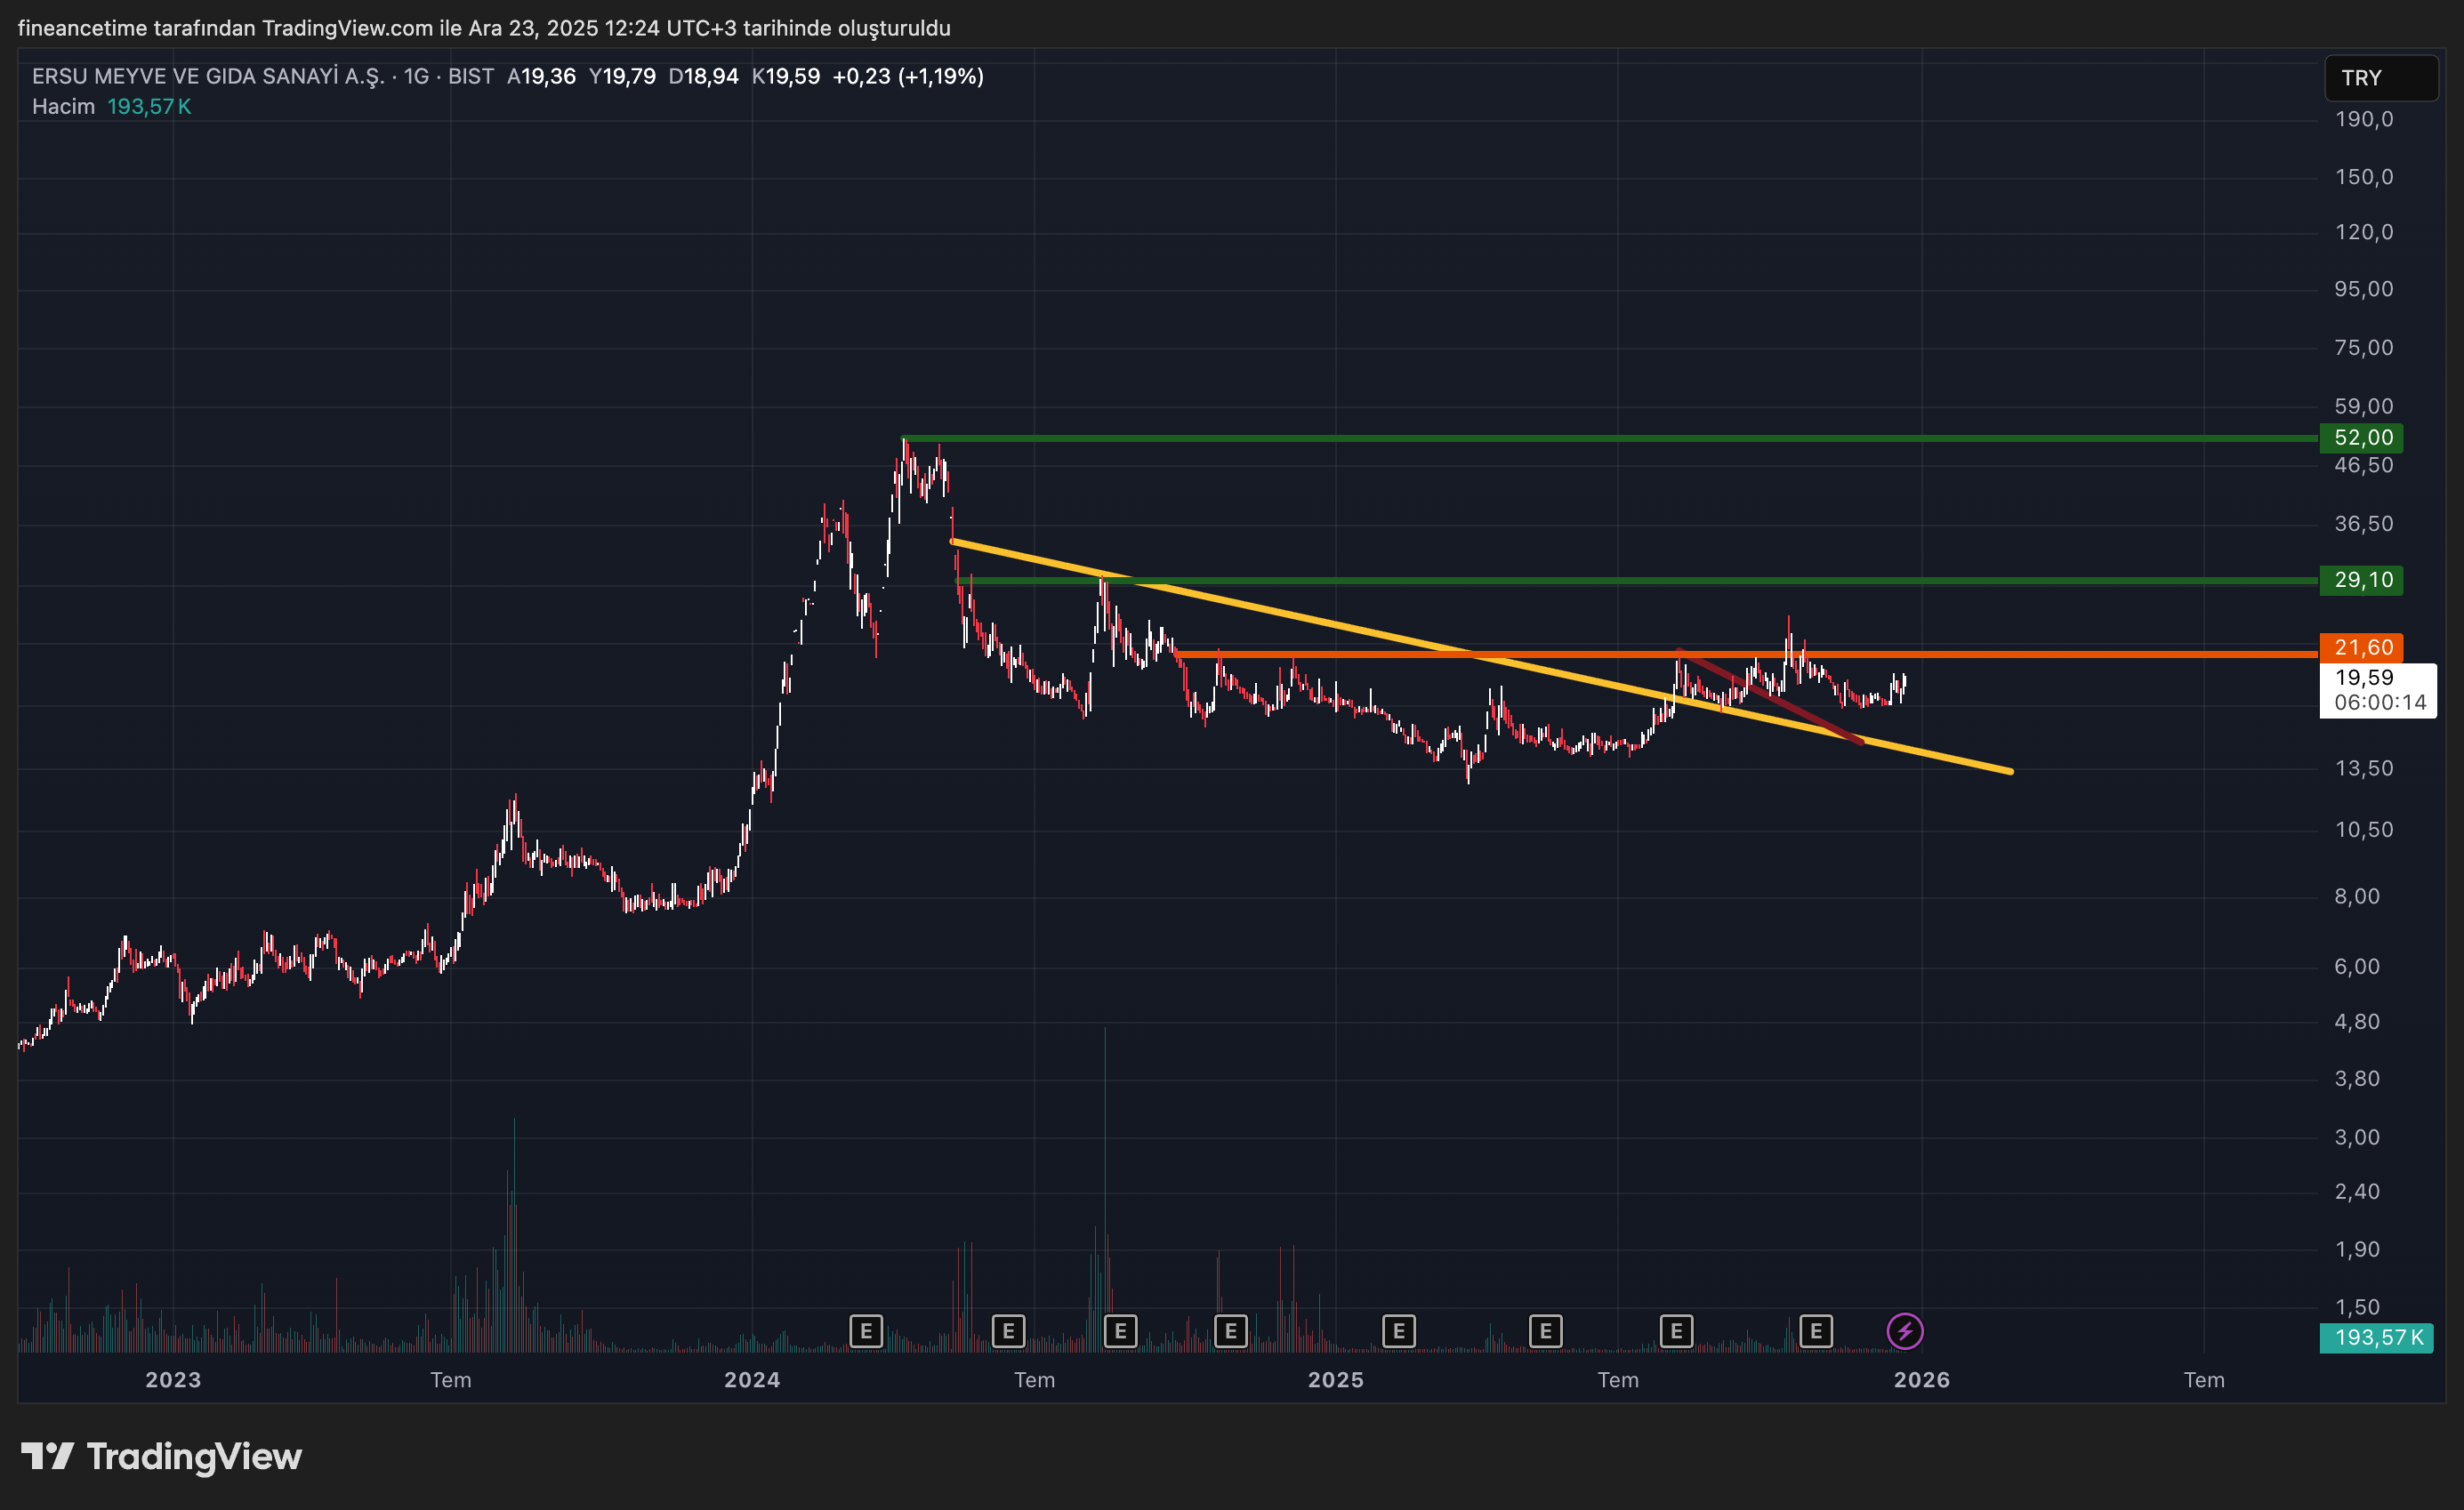The height and width of the screenshot is (1510, 2464).
Task: Open the TRY currency selector
Action: [x=2380, y=78]
